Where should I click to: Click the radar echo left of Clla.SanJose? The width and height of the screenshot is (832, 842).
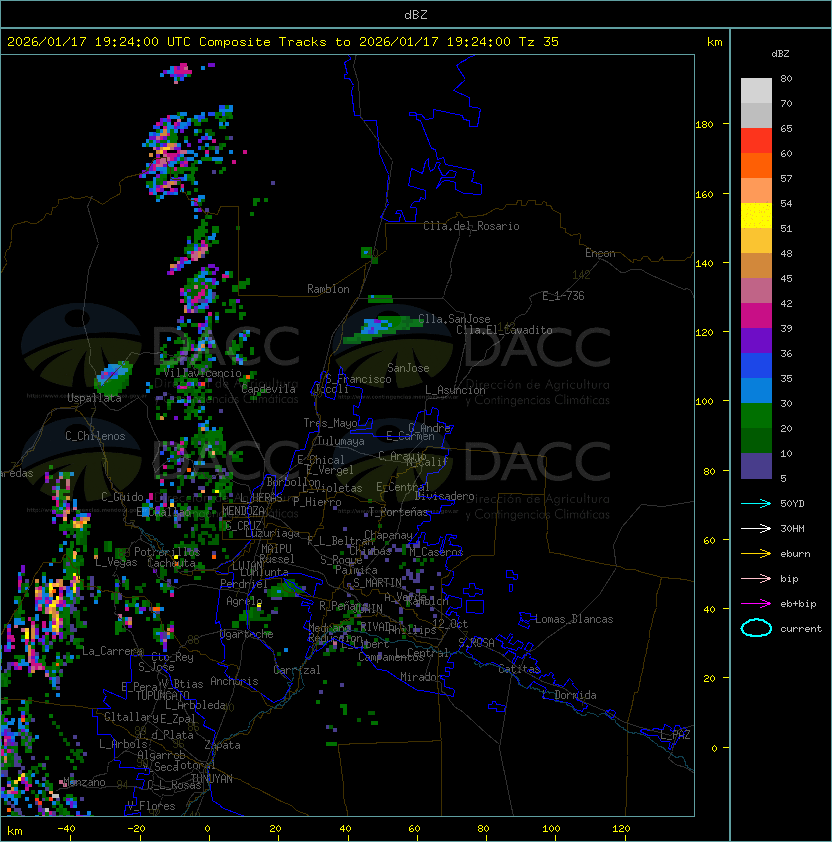pyautogui.click(x=383, y=328)
